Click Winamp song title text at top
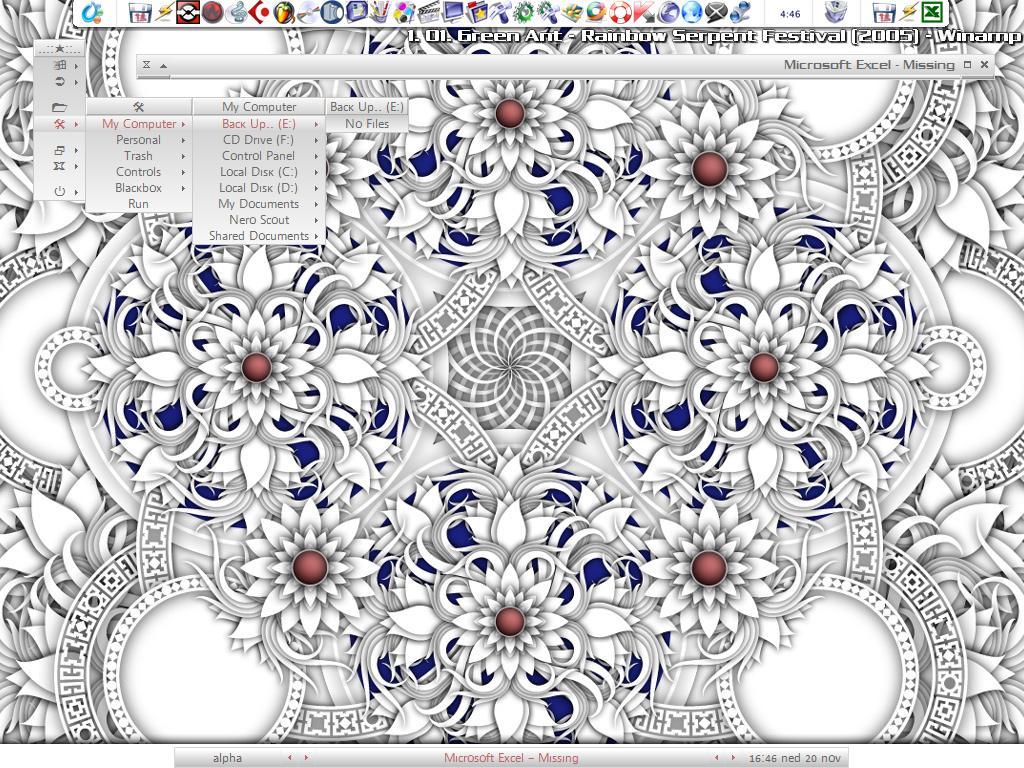 (715, 36)
